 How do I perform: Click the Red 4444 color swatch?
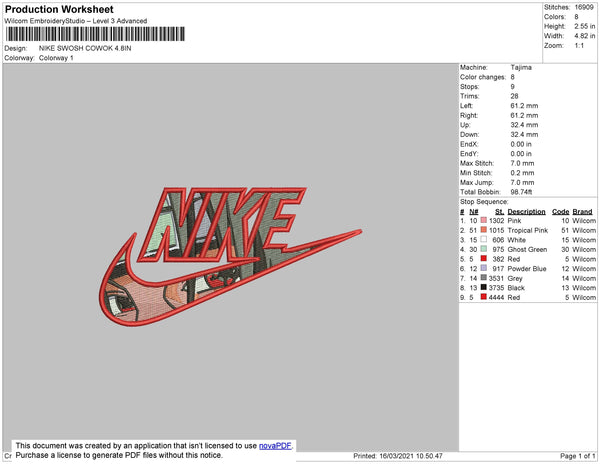coord(484,297)
